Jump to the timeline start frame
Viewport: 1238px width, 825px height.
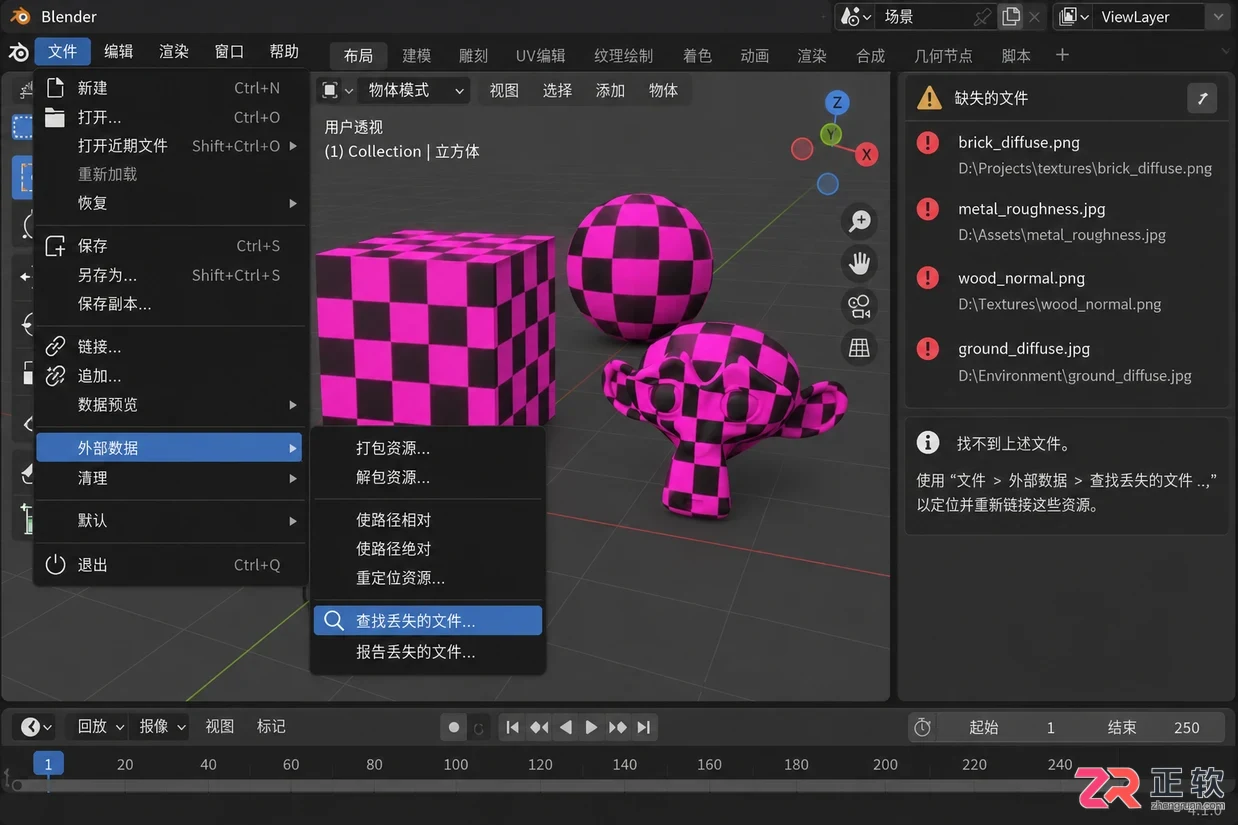pyautogui.click(x=512, y=727)
